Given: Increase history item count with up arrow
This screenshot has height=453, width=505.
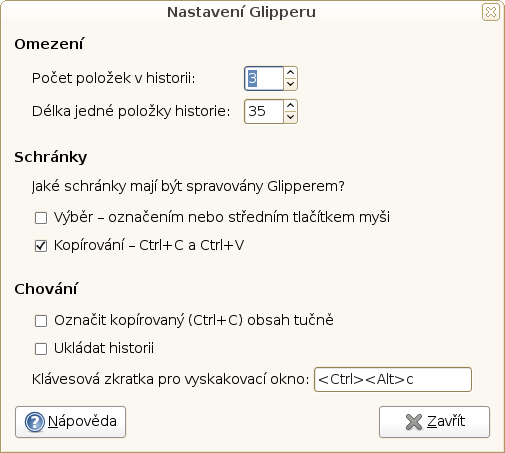Looking at the screenshot, I should click(x=290, y=72).
